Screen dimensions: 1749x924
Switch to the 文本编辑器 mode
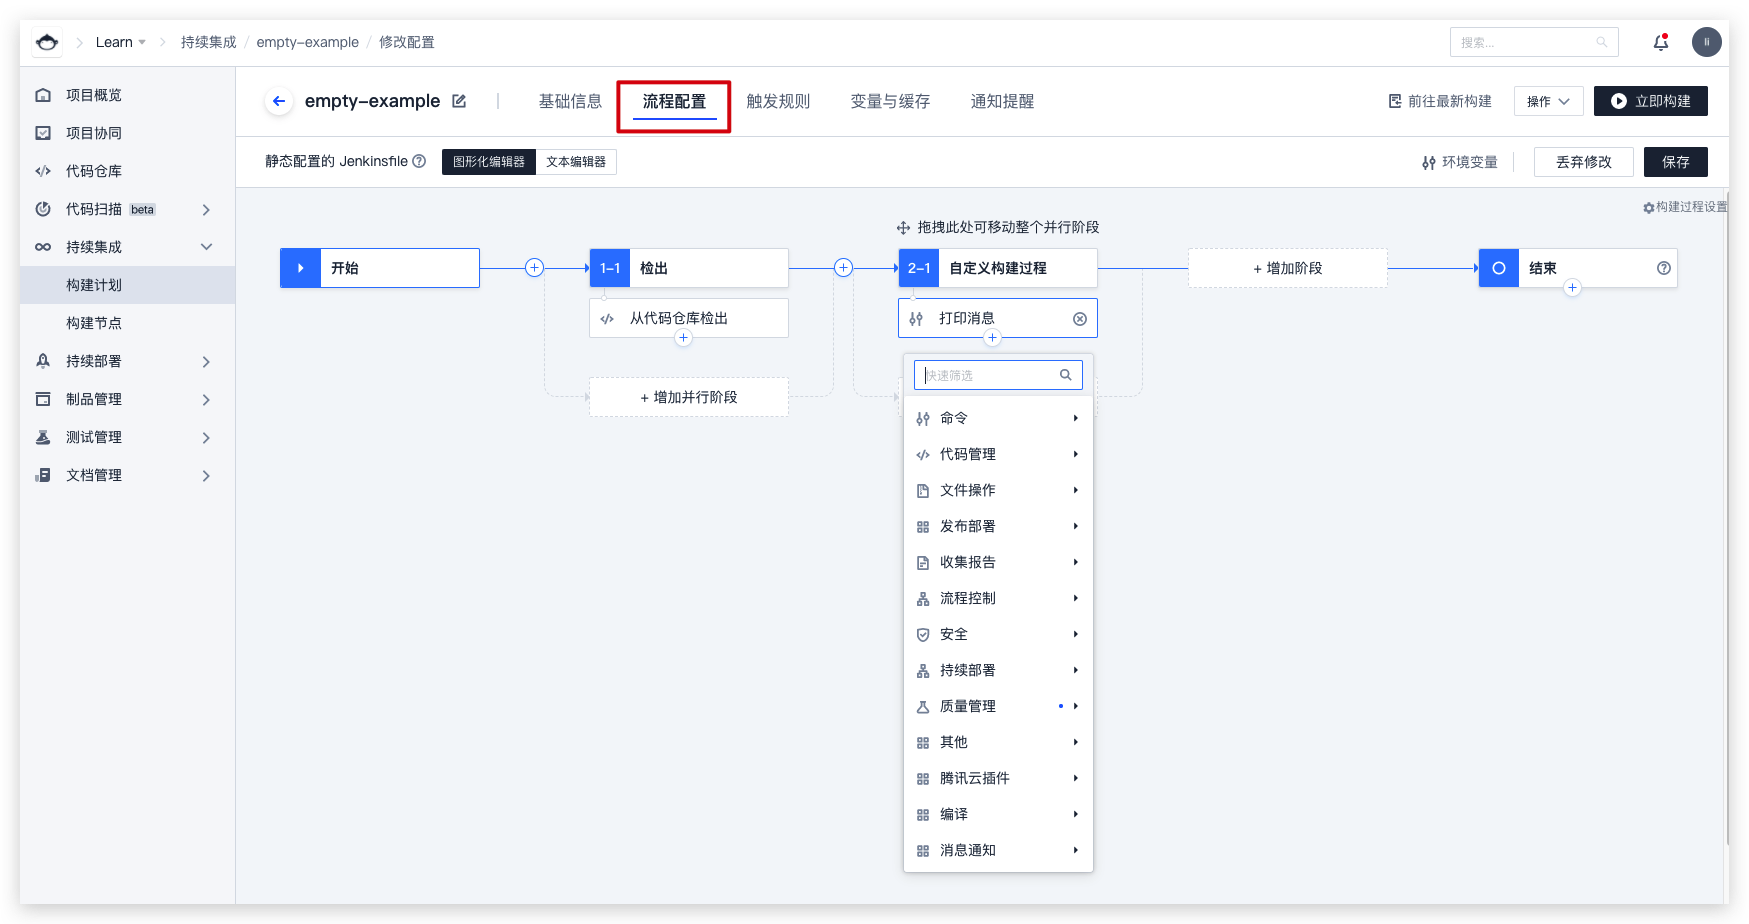point(576,162)
